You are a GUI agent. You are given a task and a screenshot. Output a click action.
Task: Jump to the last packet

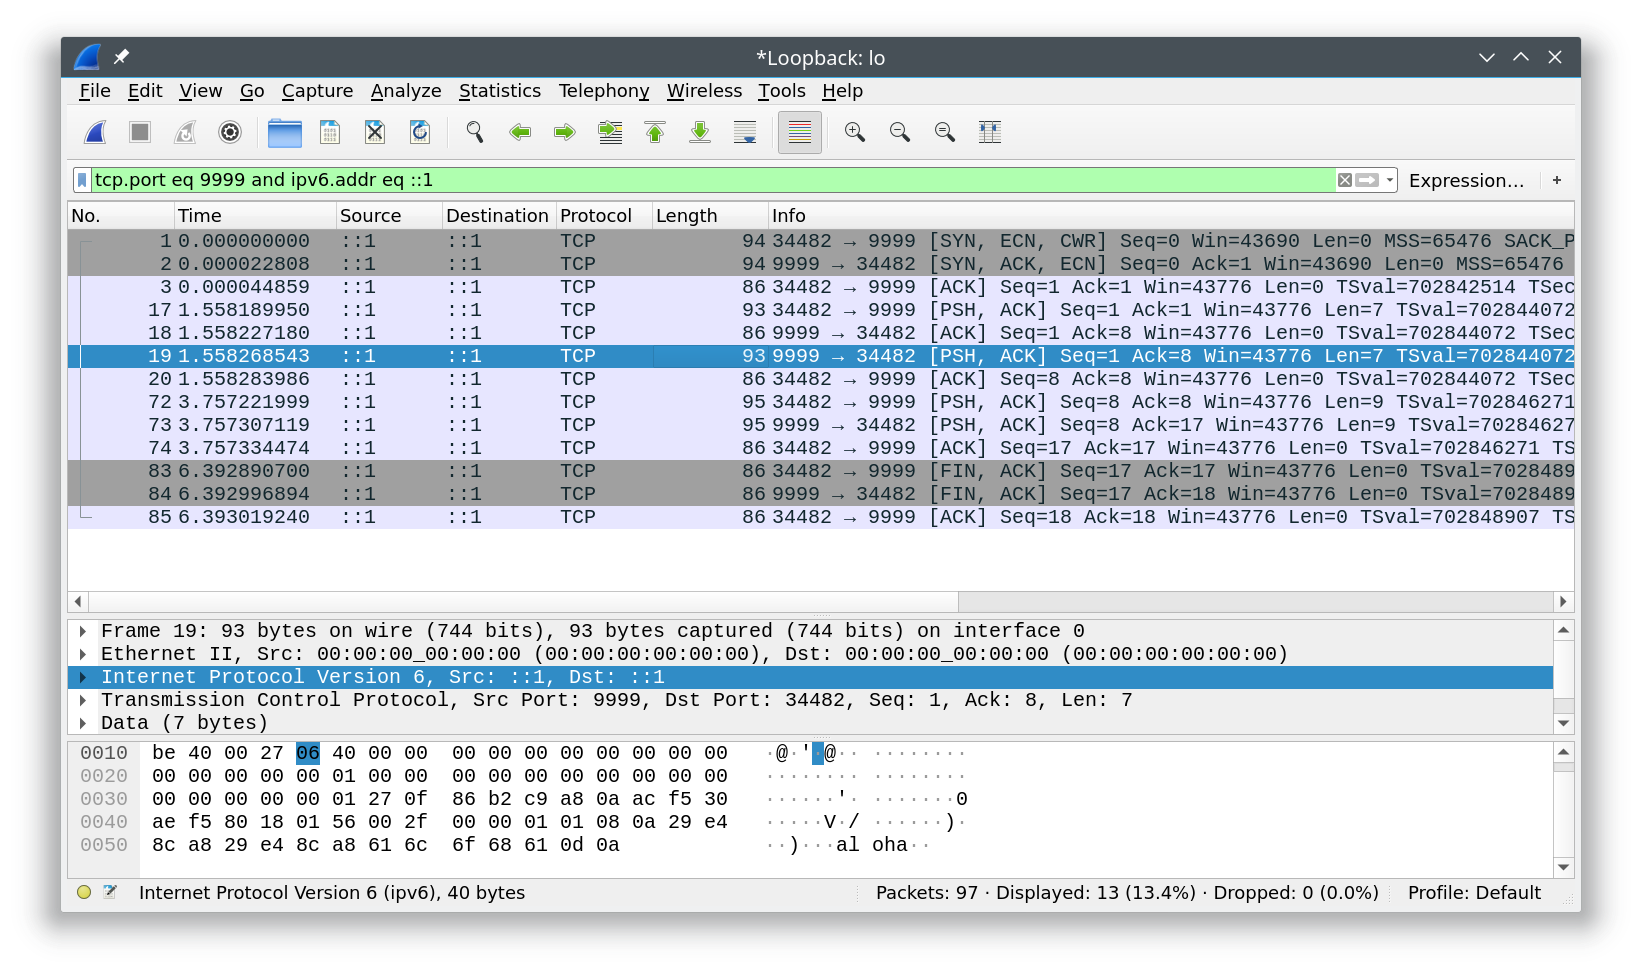tap(700, 132)
